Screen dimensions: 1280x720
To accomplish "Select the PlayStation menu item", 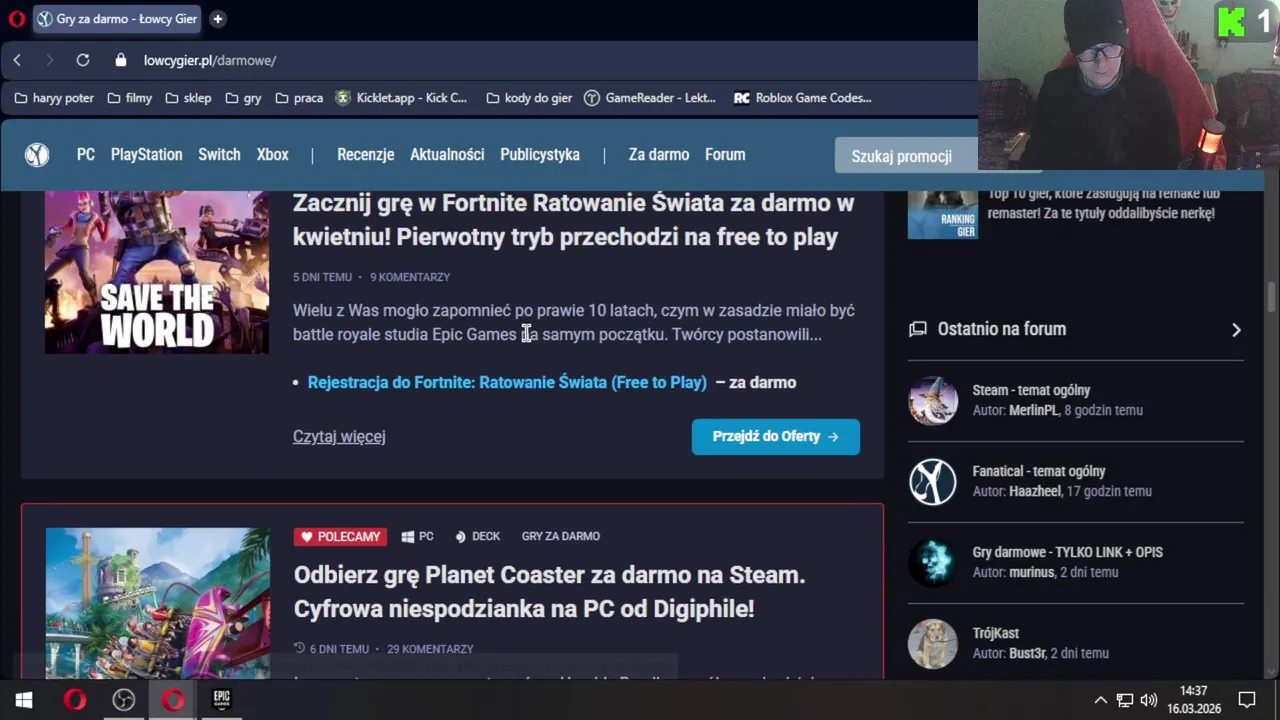I will pyautogui.click(x=146, y=155).
